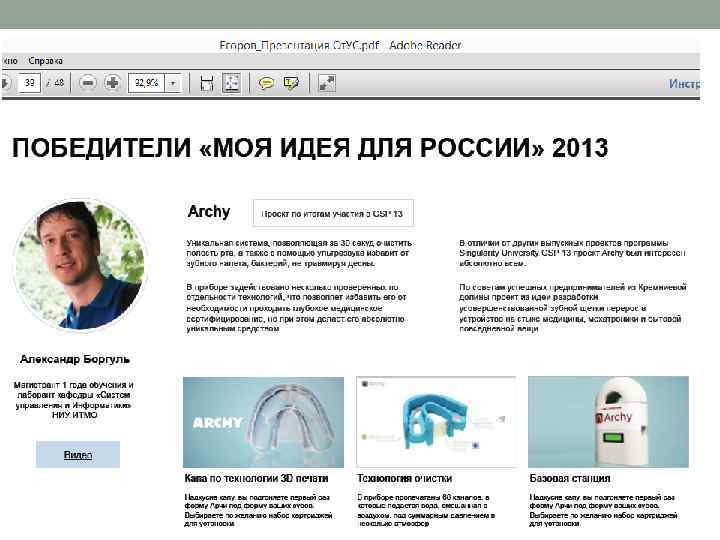The height and width of the screenshot is (540, 720).
Task: Click the next page arrow icon
Action: pyautogui.click(x=6, y=83)
